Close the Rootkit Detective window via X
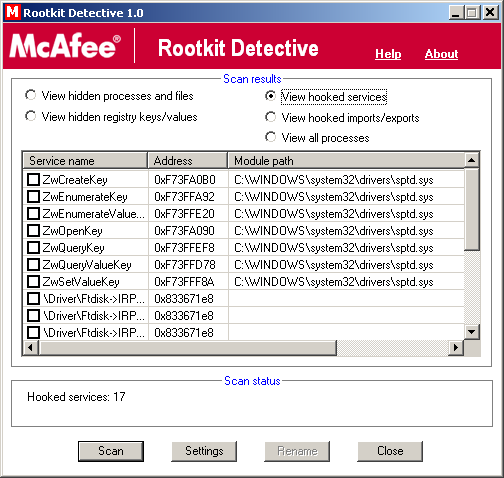The image size is (504, 478). tap(490, 13)
